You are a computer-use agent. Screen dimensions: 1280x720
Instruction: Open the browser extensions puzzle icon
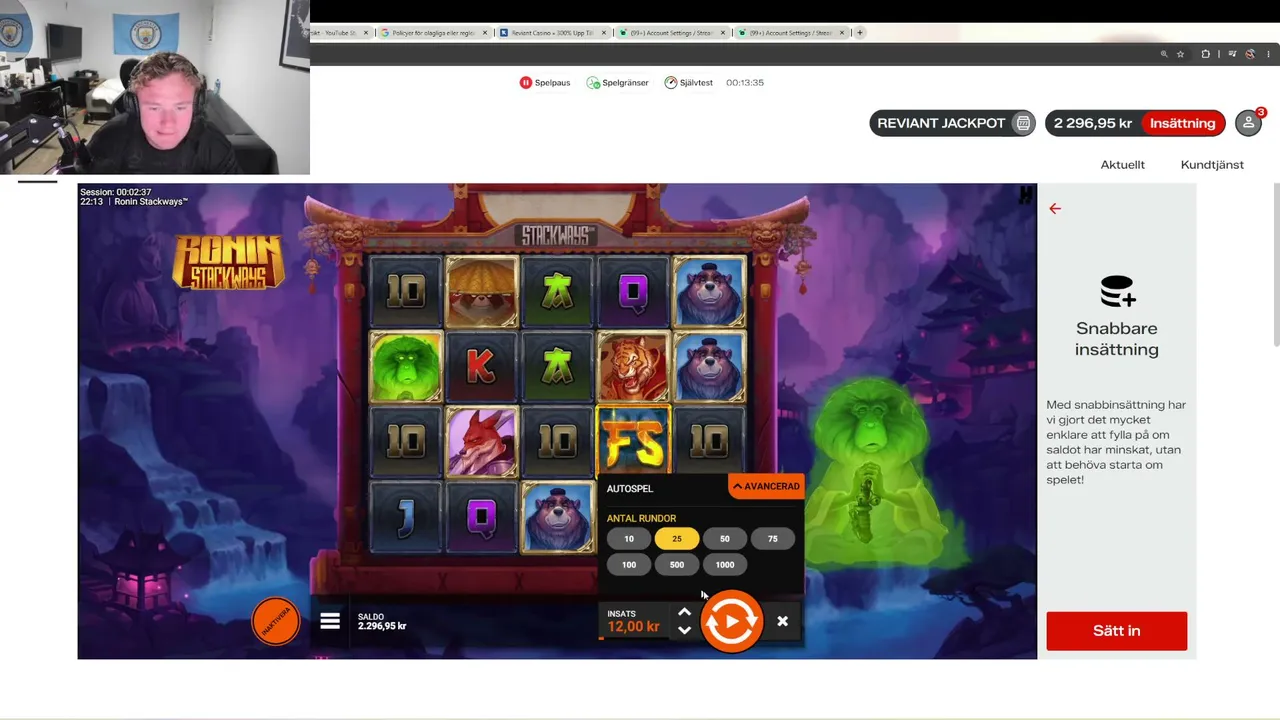click(1205, 54)
